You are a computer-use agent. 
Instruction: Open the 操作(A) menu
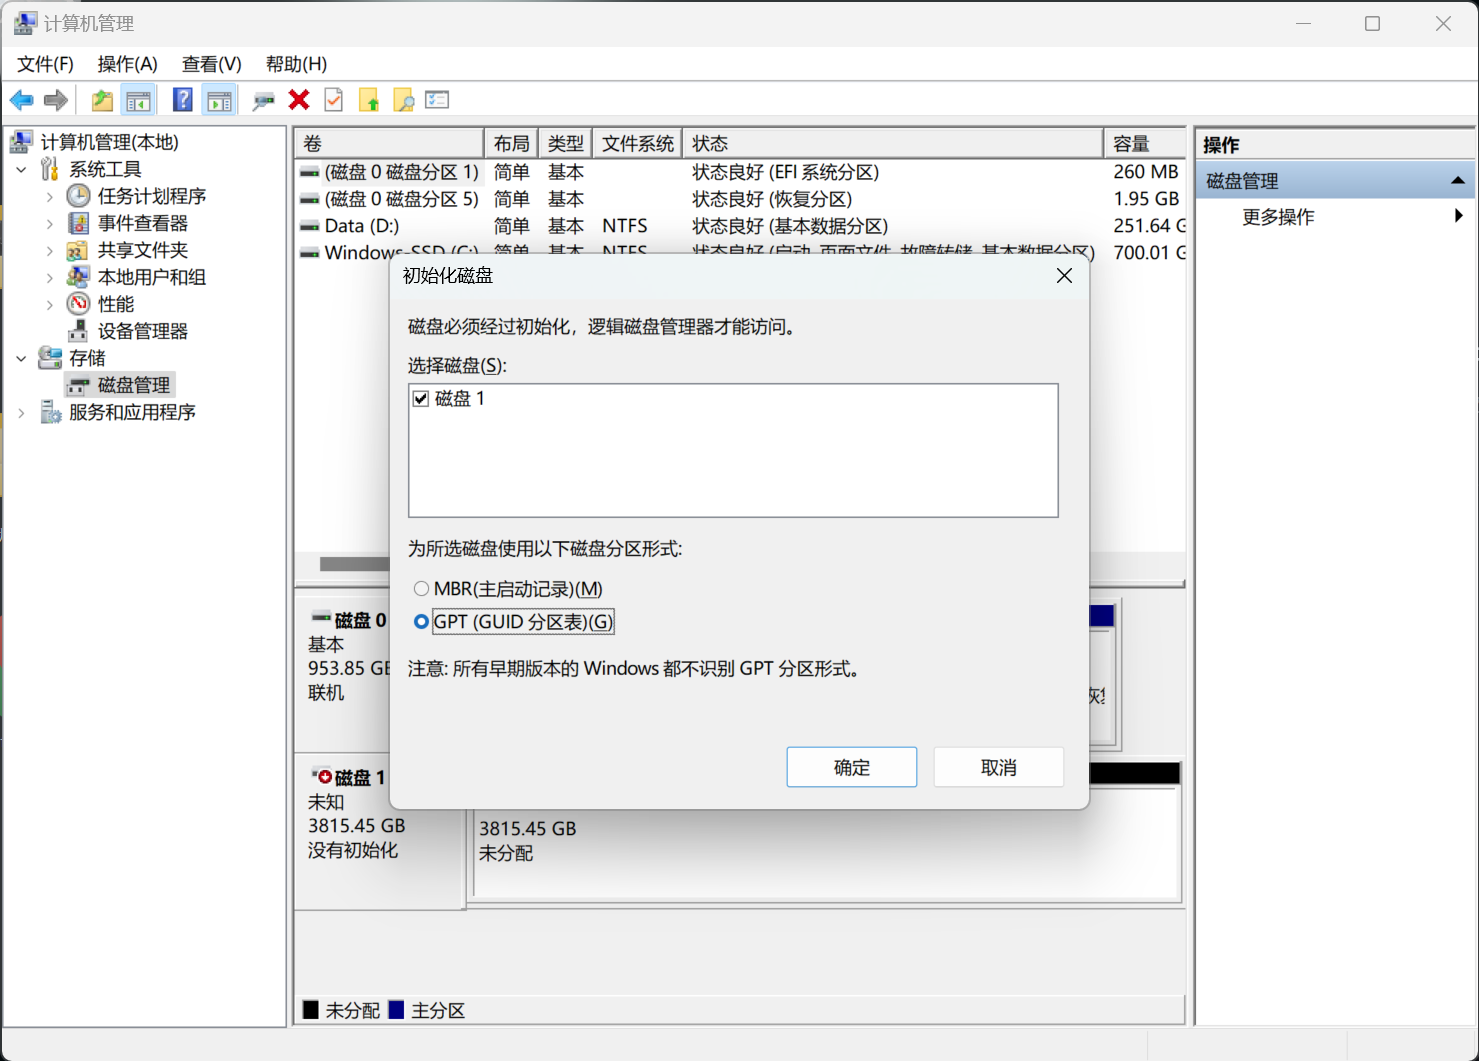pyautogui.click(x=127, y=64)
